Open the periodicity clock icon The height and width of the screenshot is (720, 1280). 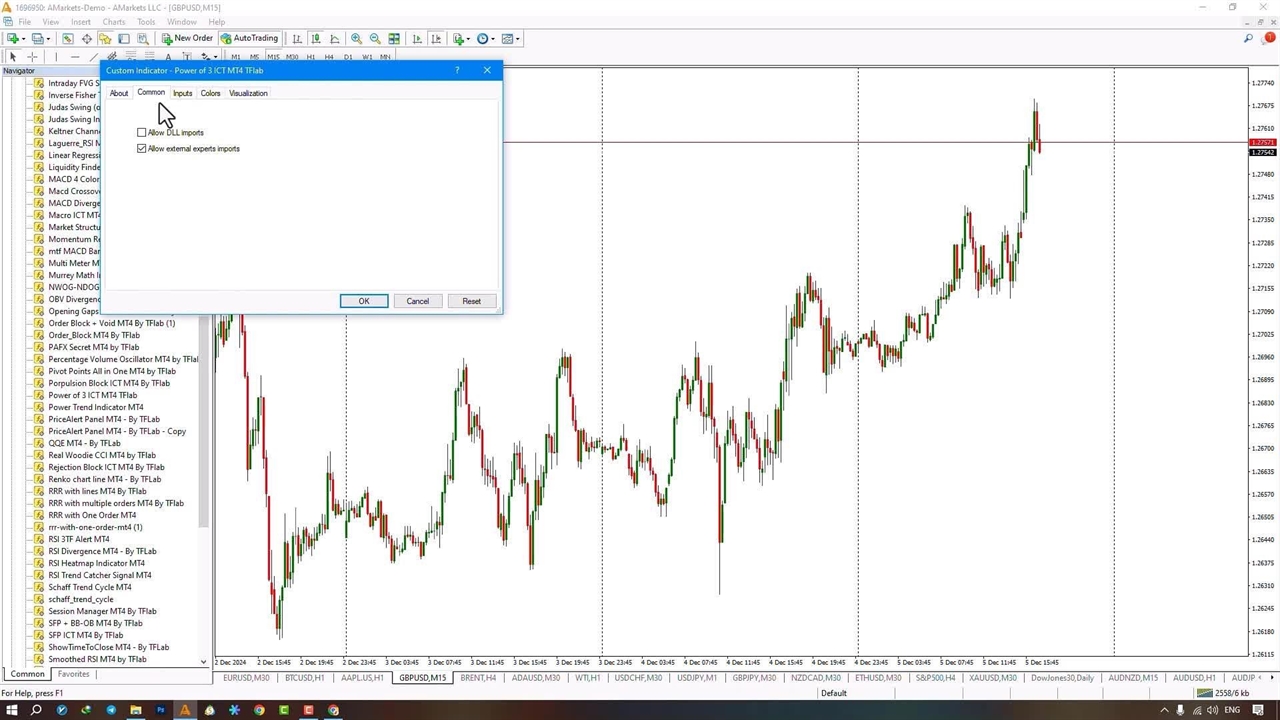(x=482, y=39)
